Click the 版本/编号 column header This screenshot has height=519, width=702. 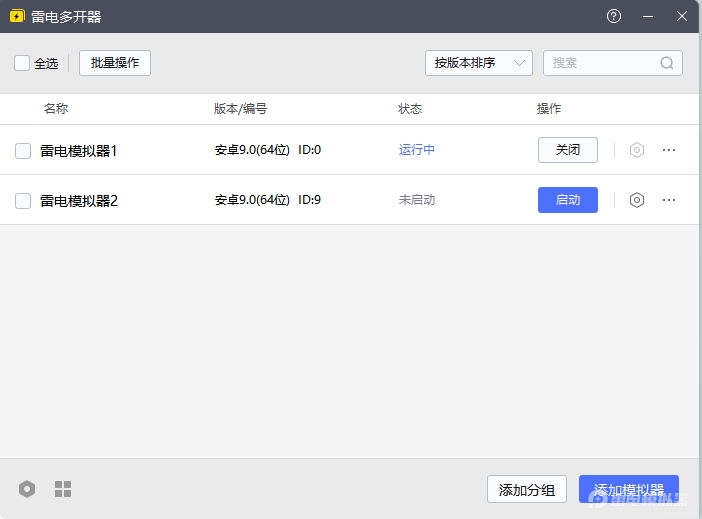[240, 109]
